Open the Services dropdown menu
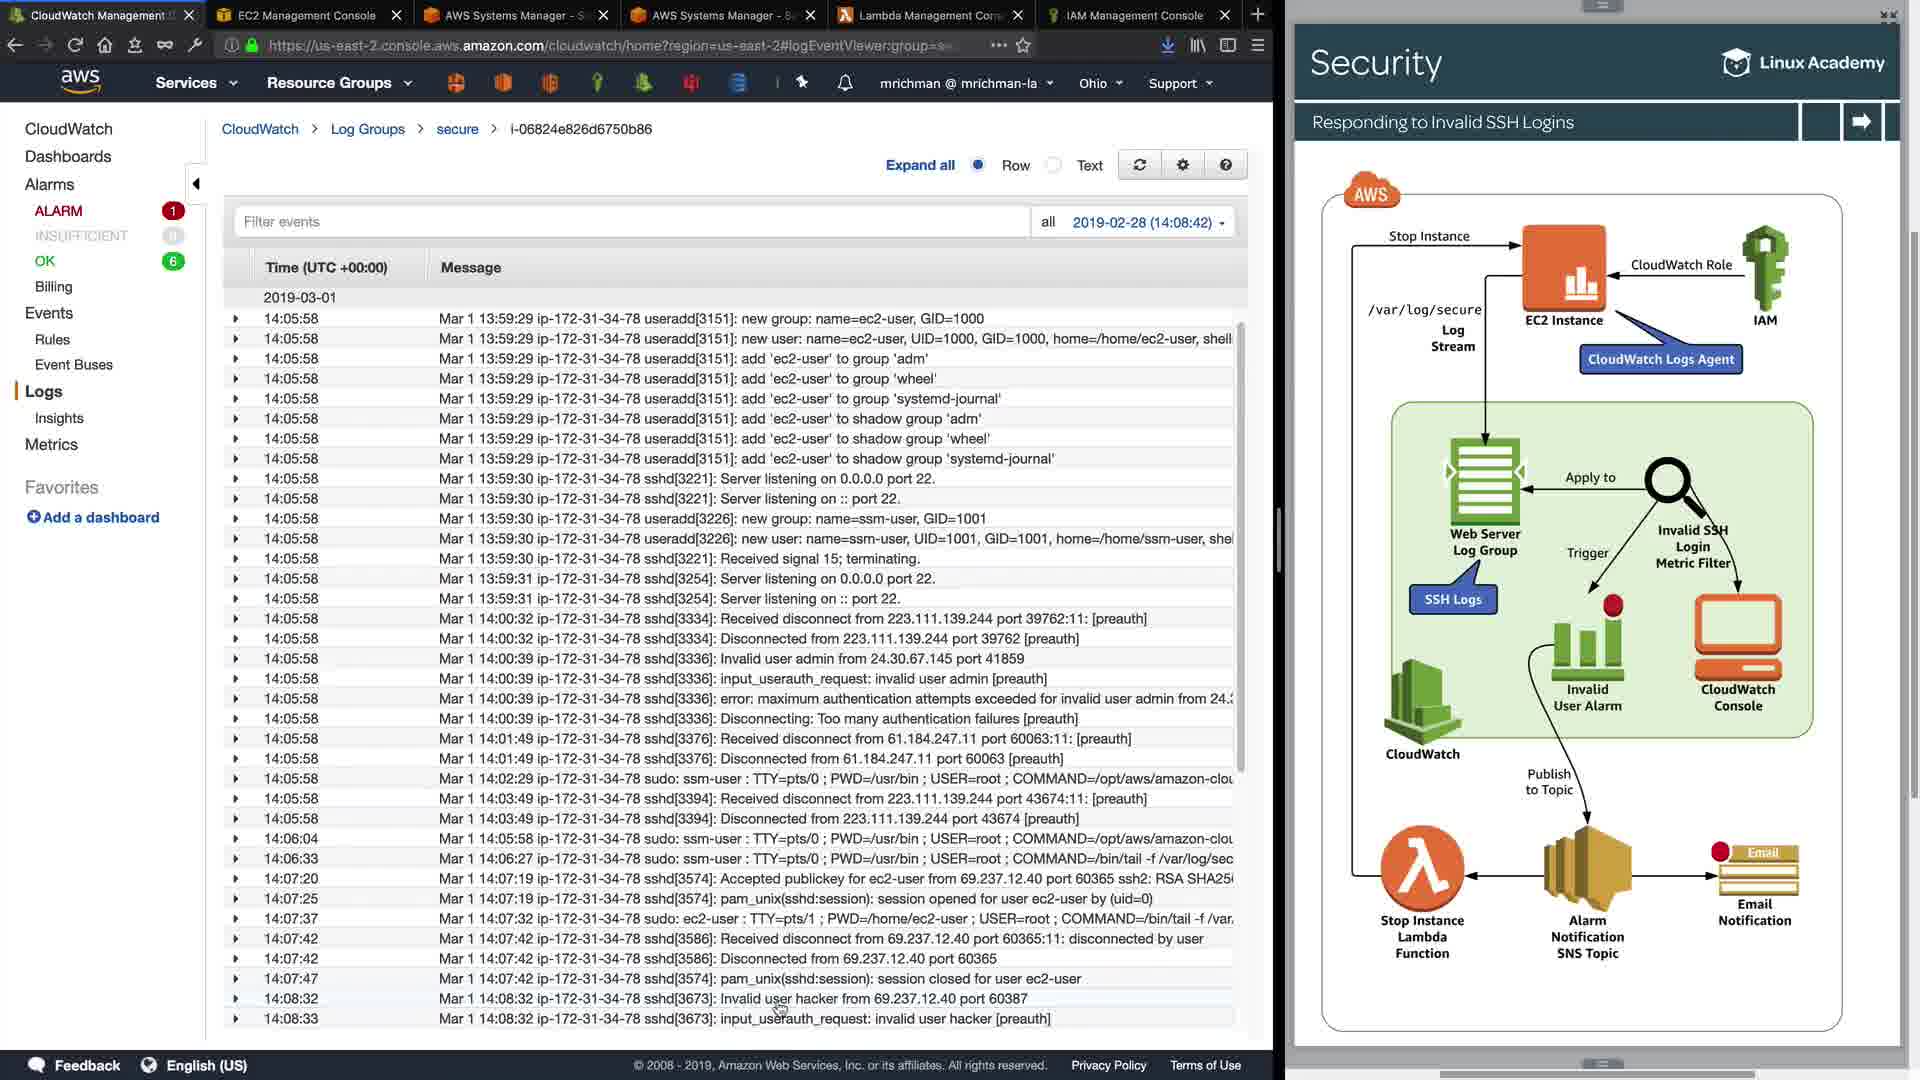Image resolution: width=1920 pixels, height=1080 pixels. [196, 83]
